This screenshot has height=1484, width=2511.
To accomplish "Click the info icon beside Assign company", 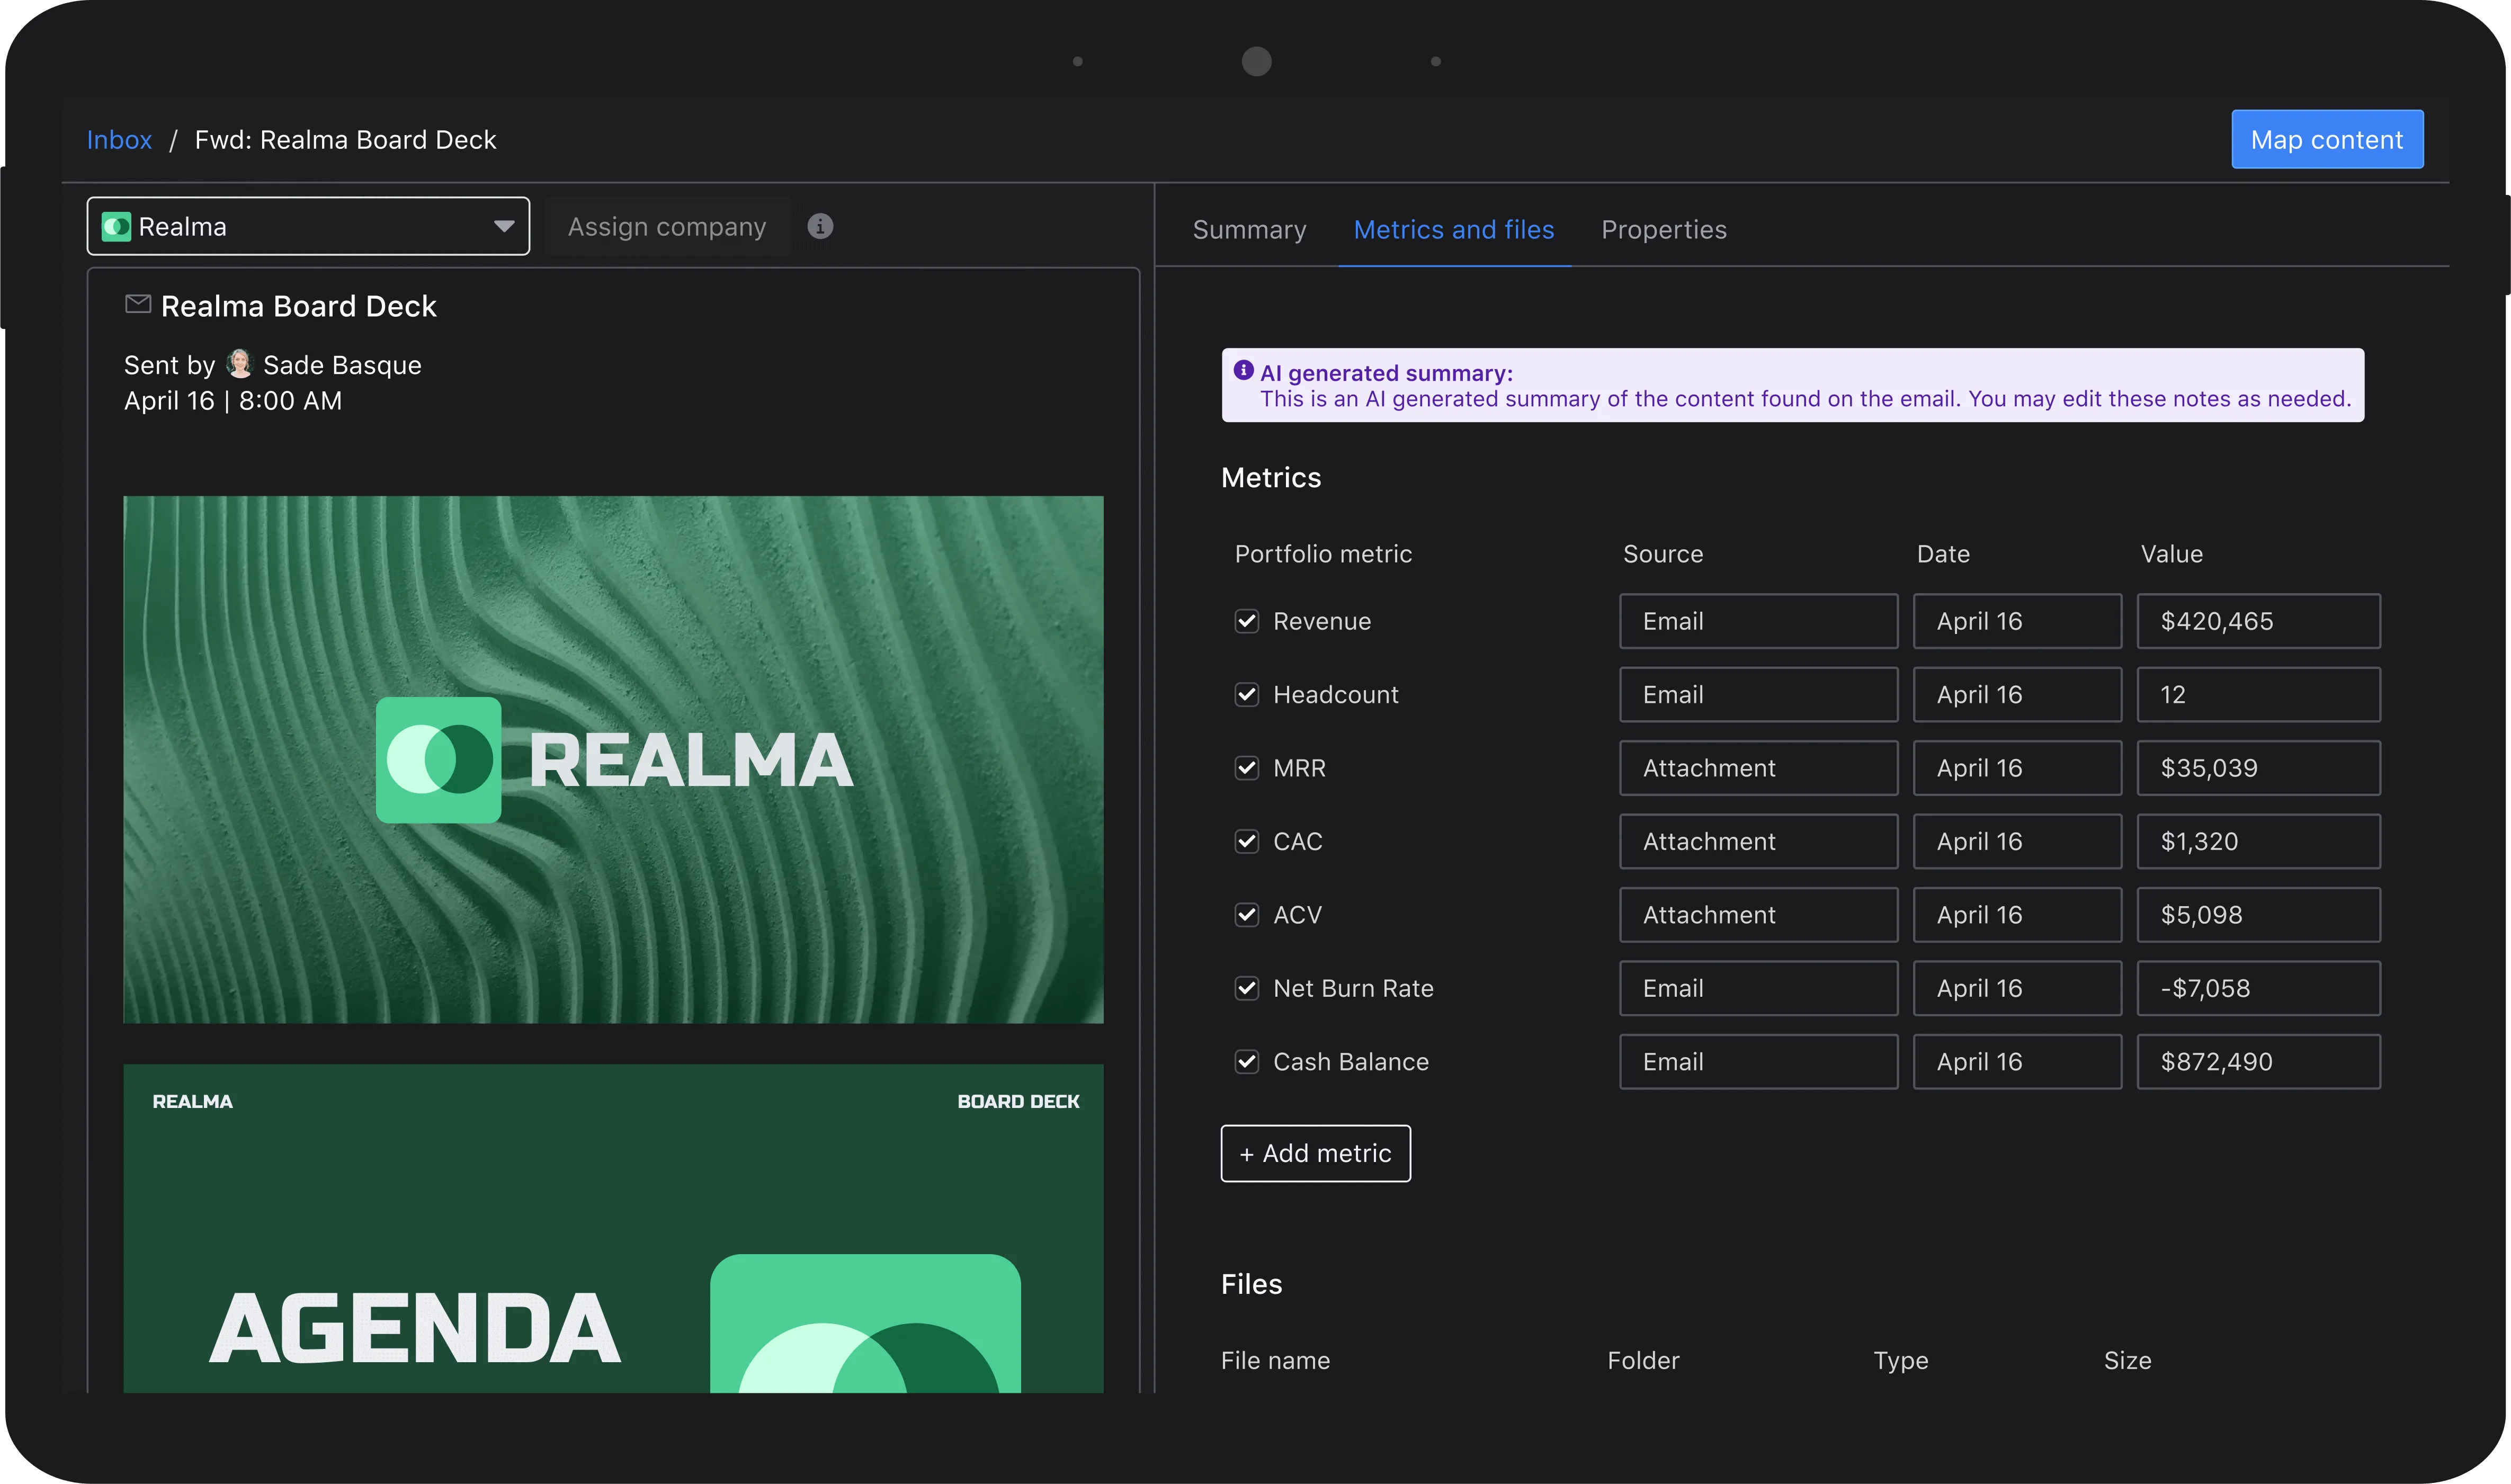I will pos(820,227).
